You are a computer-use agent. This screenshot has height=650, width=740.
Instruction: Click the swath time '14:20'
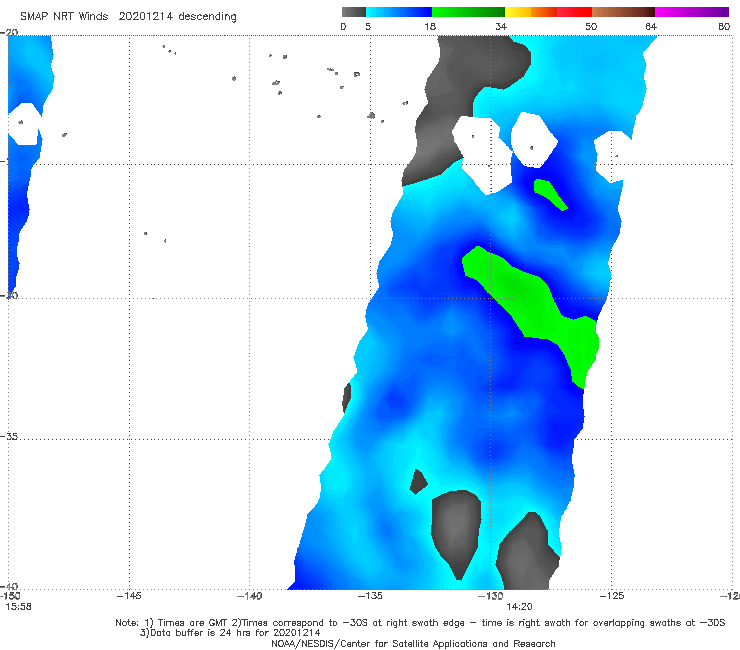pos(519,607)
